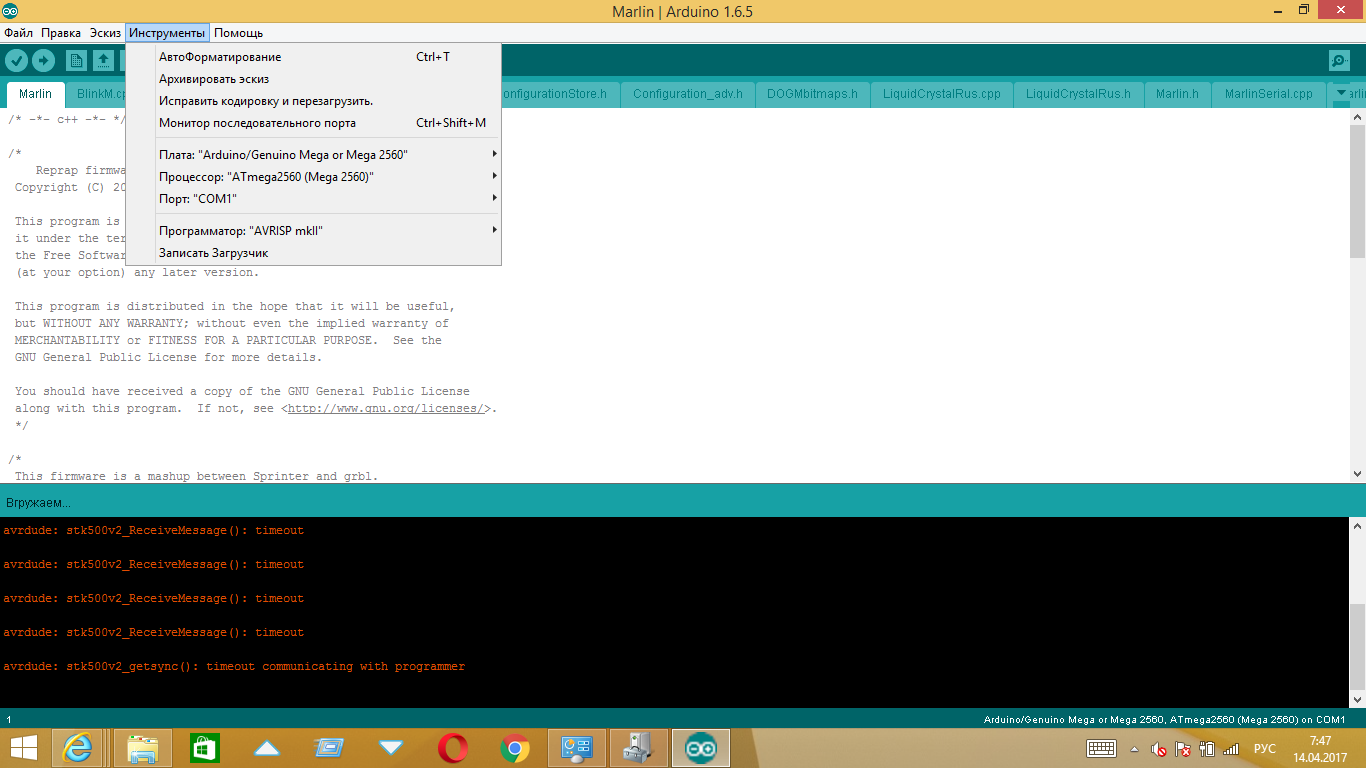1366x768 pixels.
Task: Switch to the ConfigurationStore.h tab
Action: pos(559,94)
